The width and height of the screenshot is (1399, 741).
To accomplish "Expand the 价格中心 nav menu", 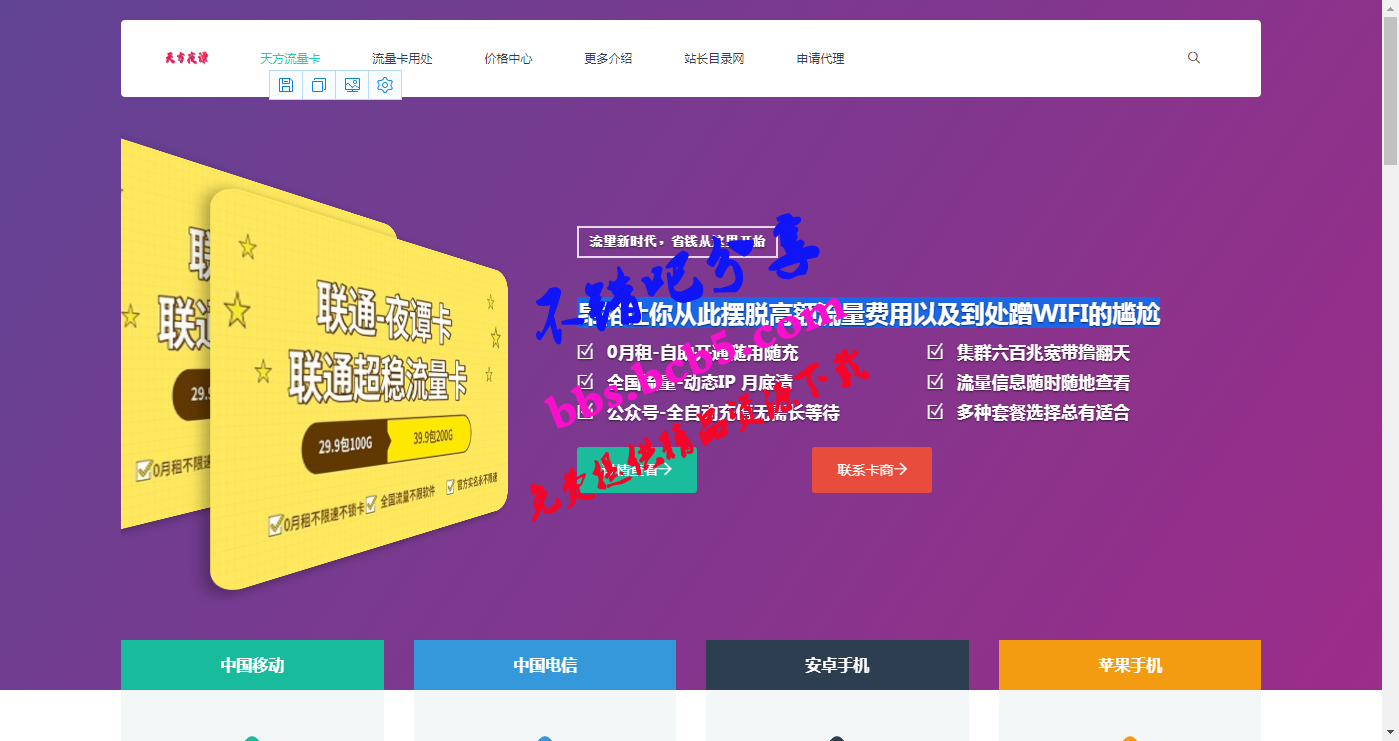I will click(x=508, y=59).
